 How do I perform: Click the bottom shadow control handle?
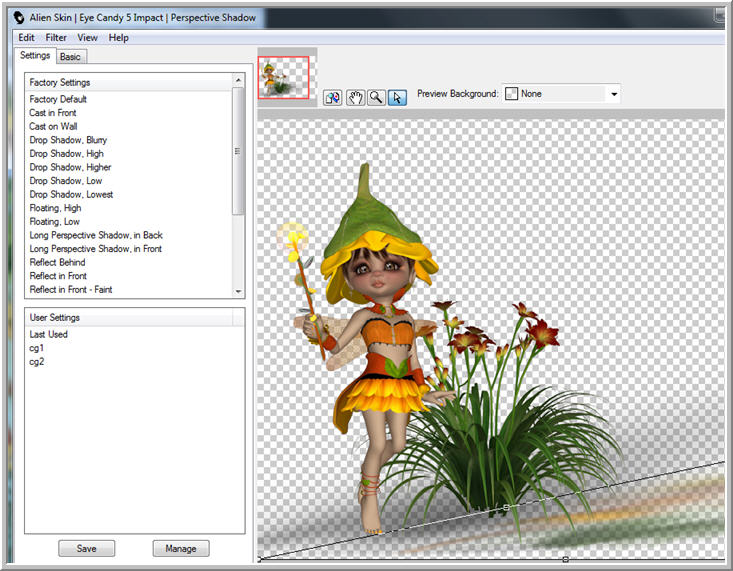coord(566,559)
